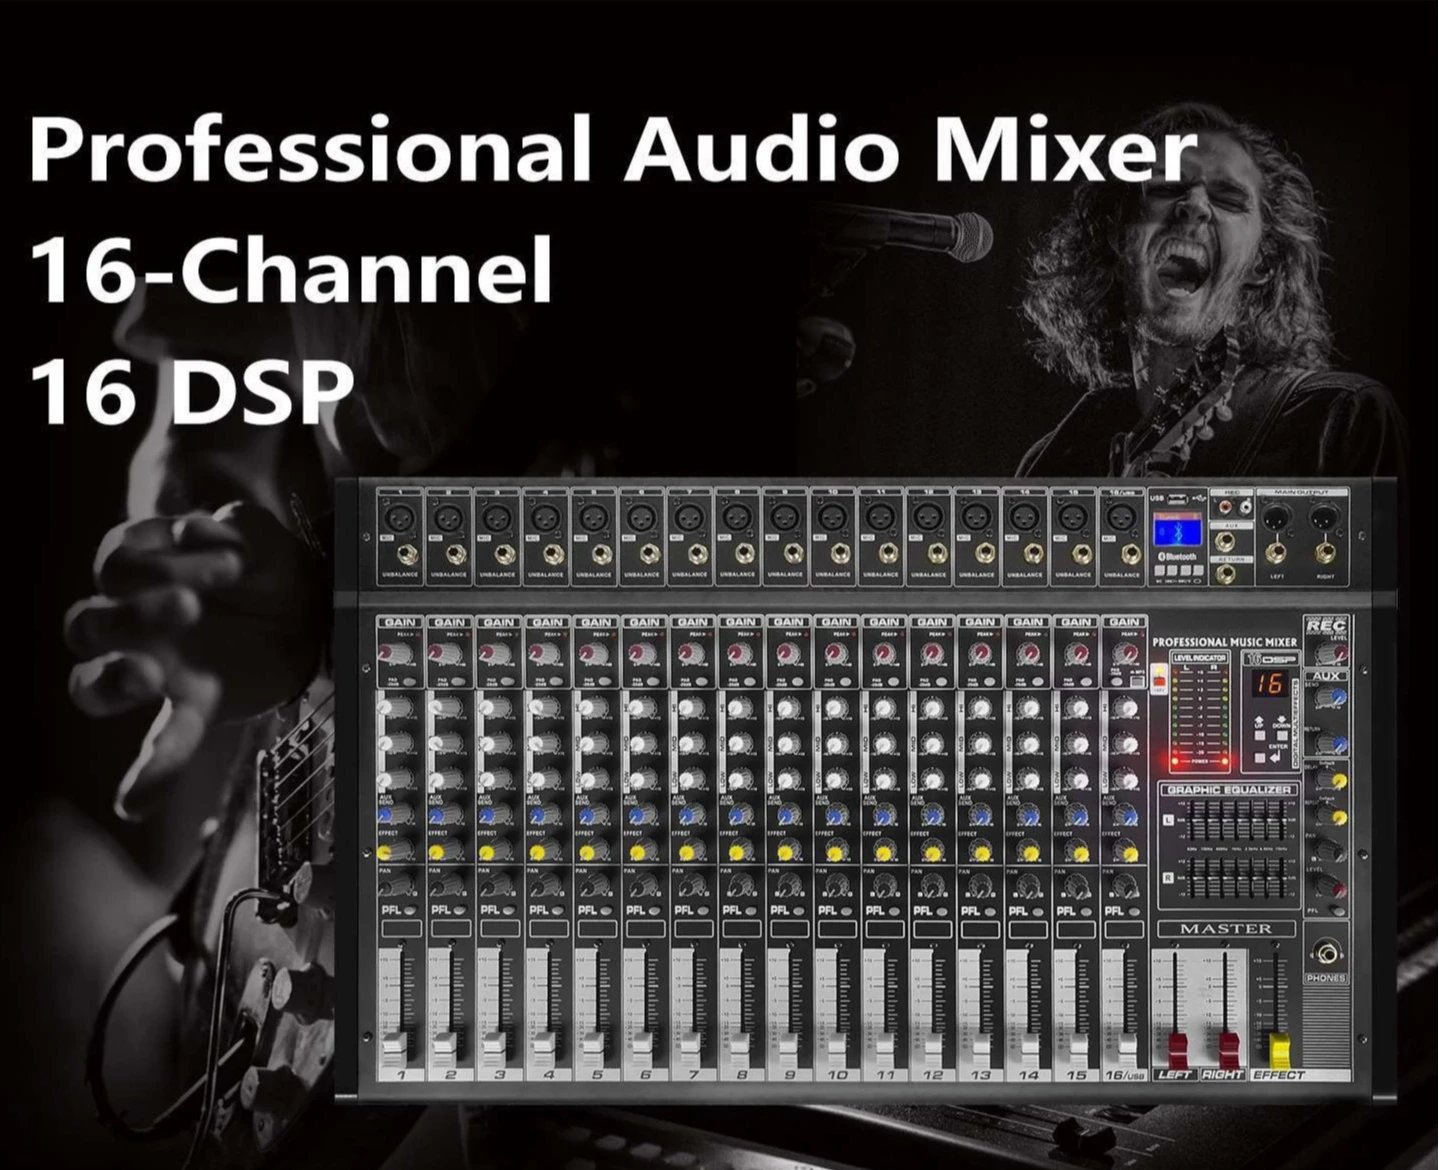Click the channel 1 XLR mic input
This screenshot has height=1170, width=1439.
398,518
